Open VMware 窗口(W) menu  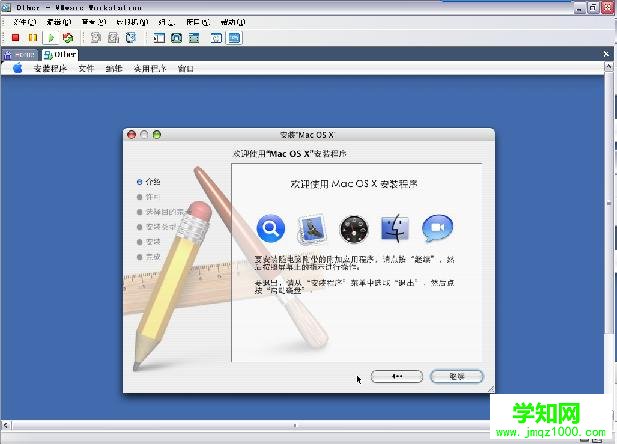coord(198,22)
